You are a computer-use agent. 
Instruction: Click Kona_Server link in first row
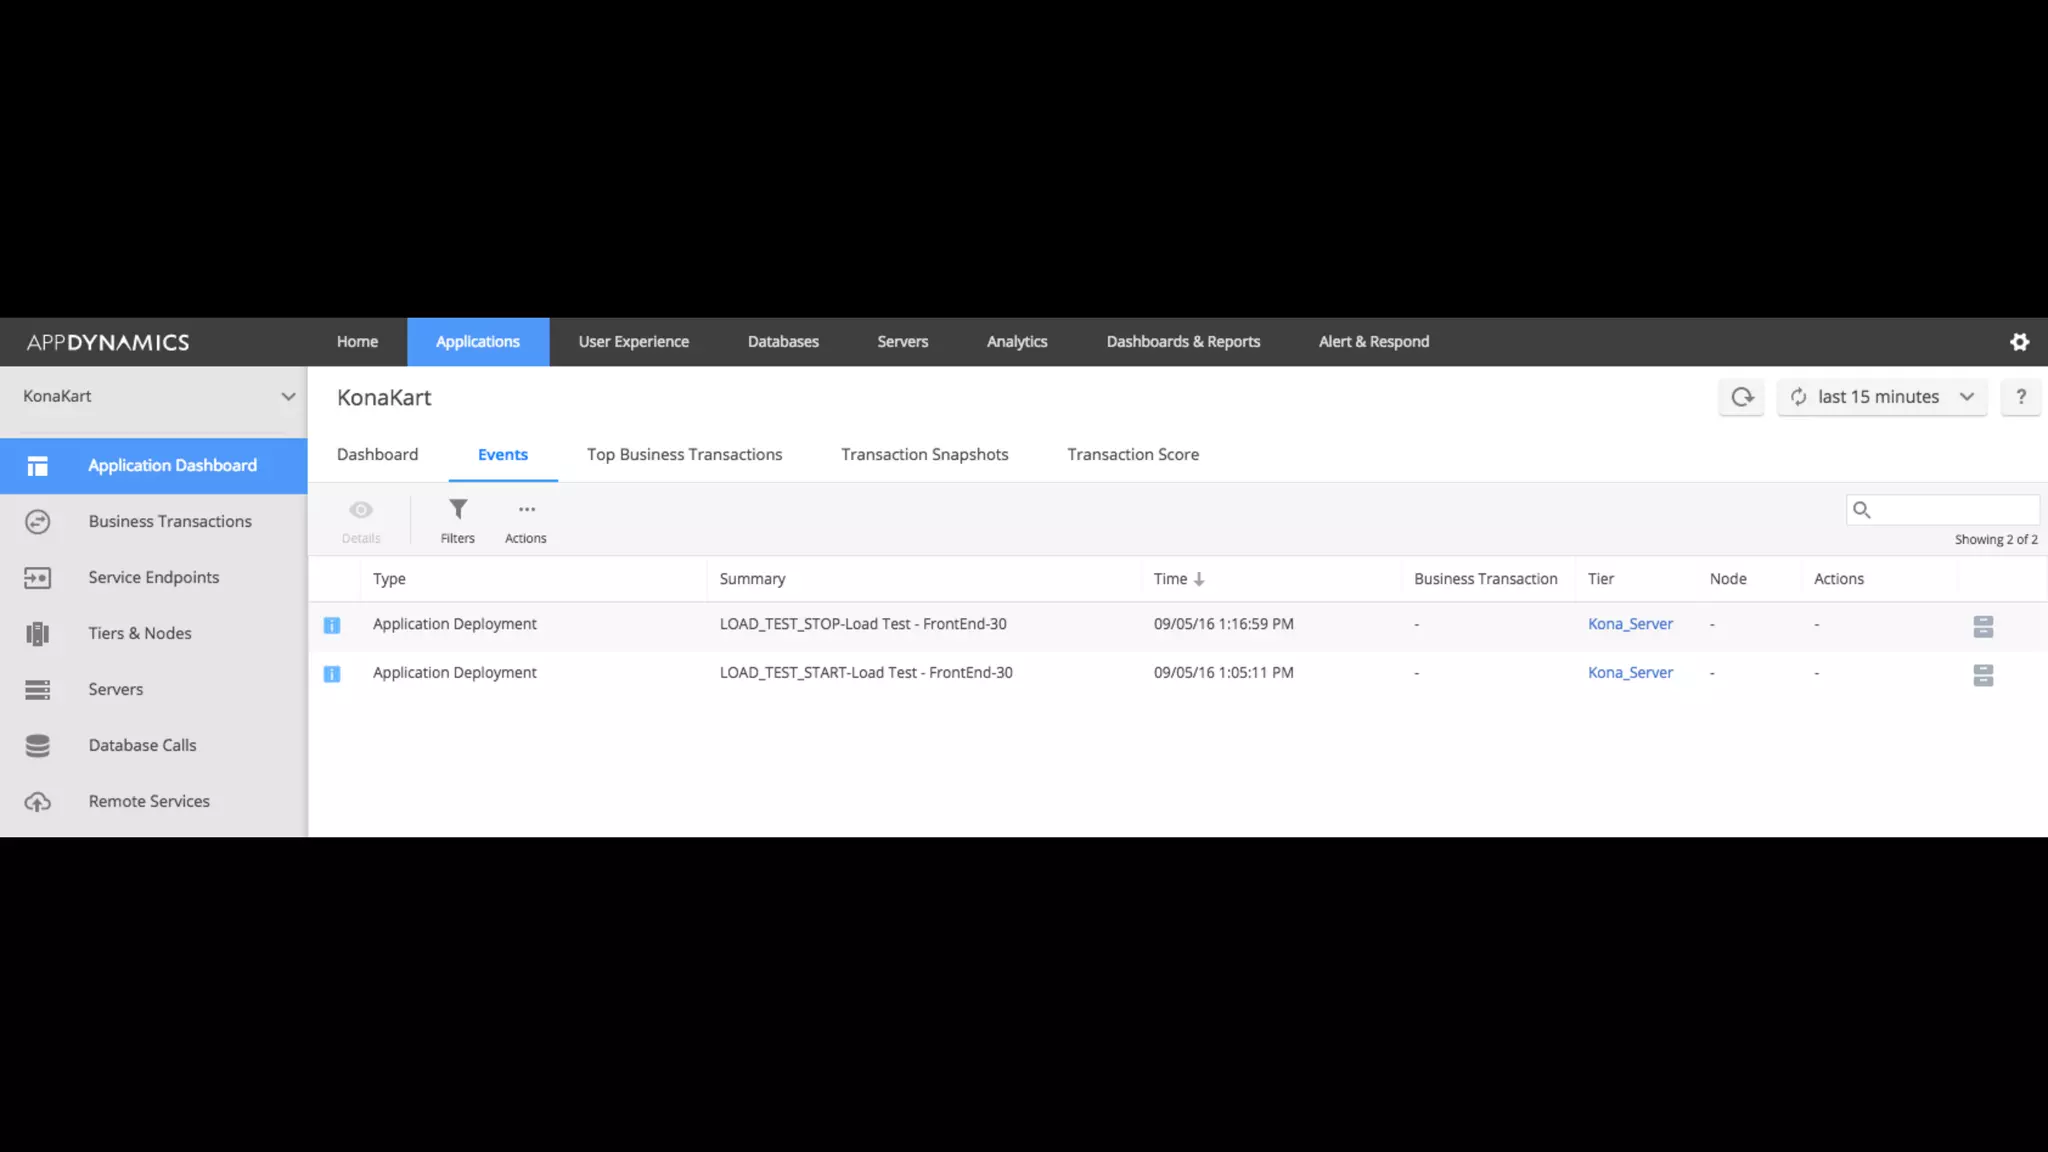tap(1629, 624)
